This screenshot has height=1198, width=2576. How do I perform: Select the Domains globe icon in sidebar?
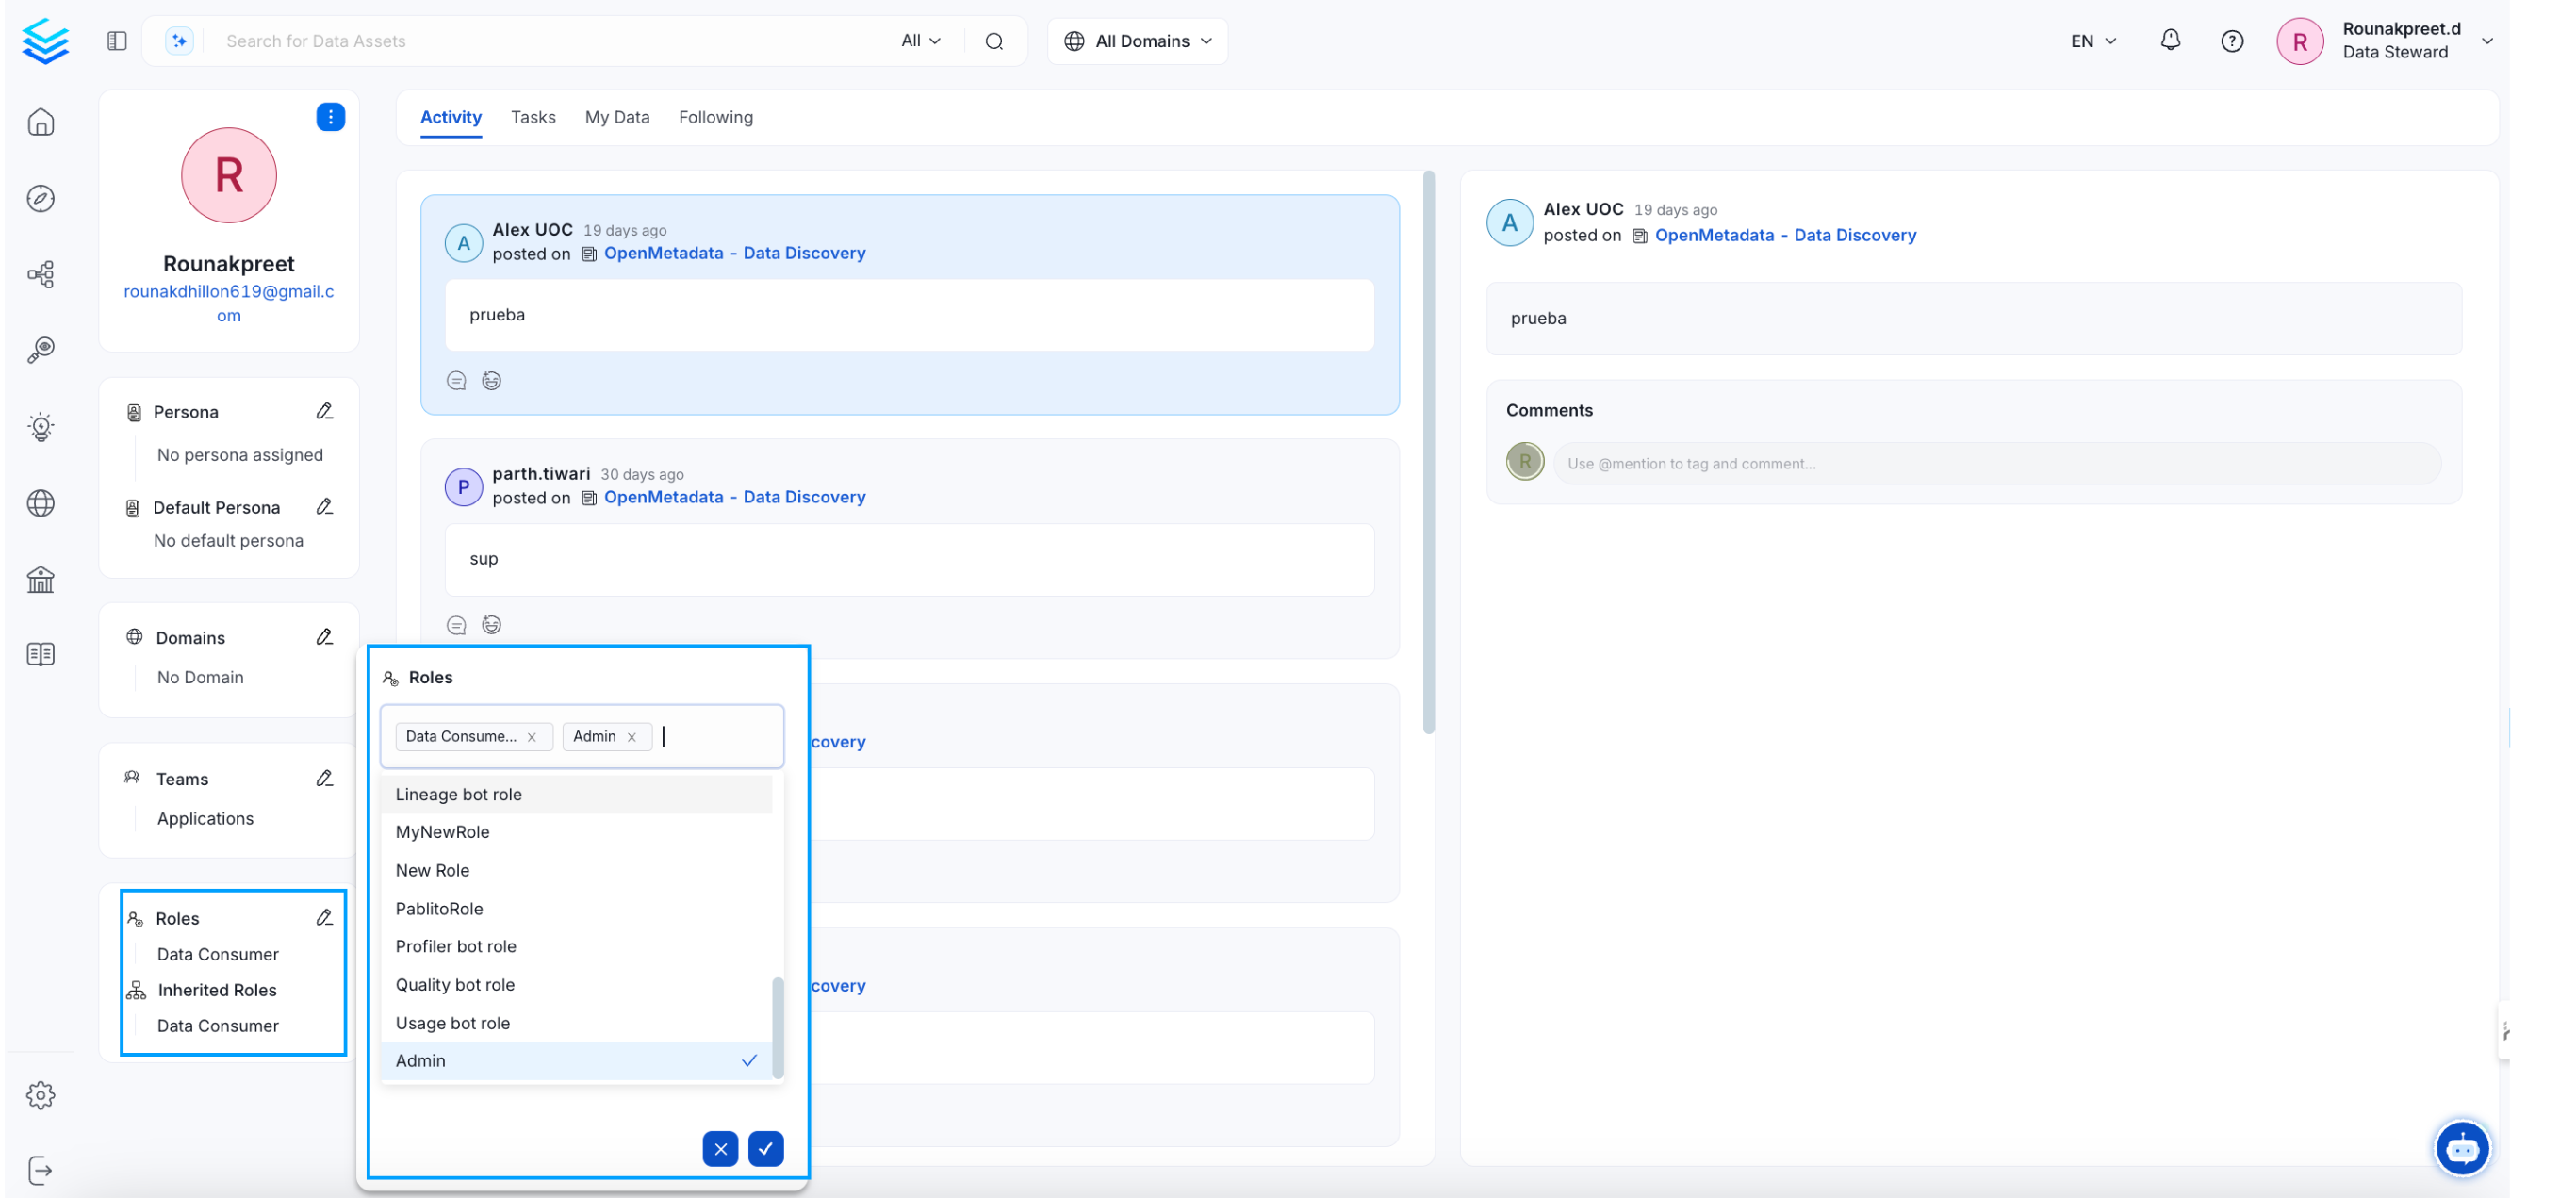click(x=41, y=503)
